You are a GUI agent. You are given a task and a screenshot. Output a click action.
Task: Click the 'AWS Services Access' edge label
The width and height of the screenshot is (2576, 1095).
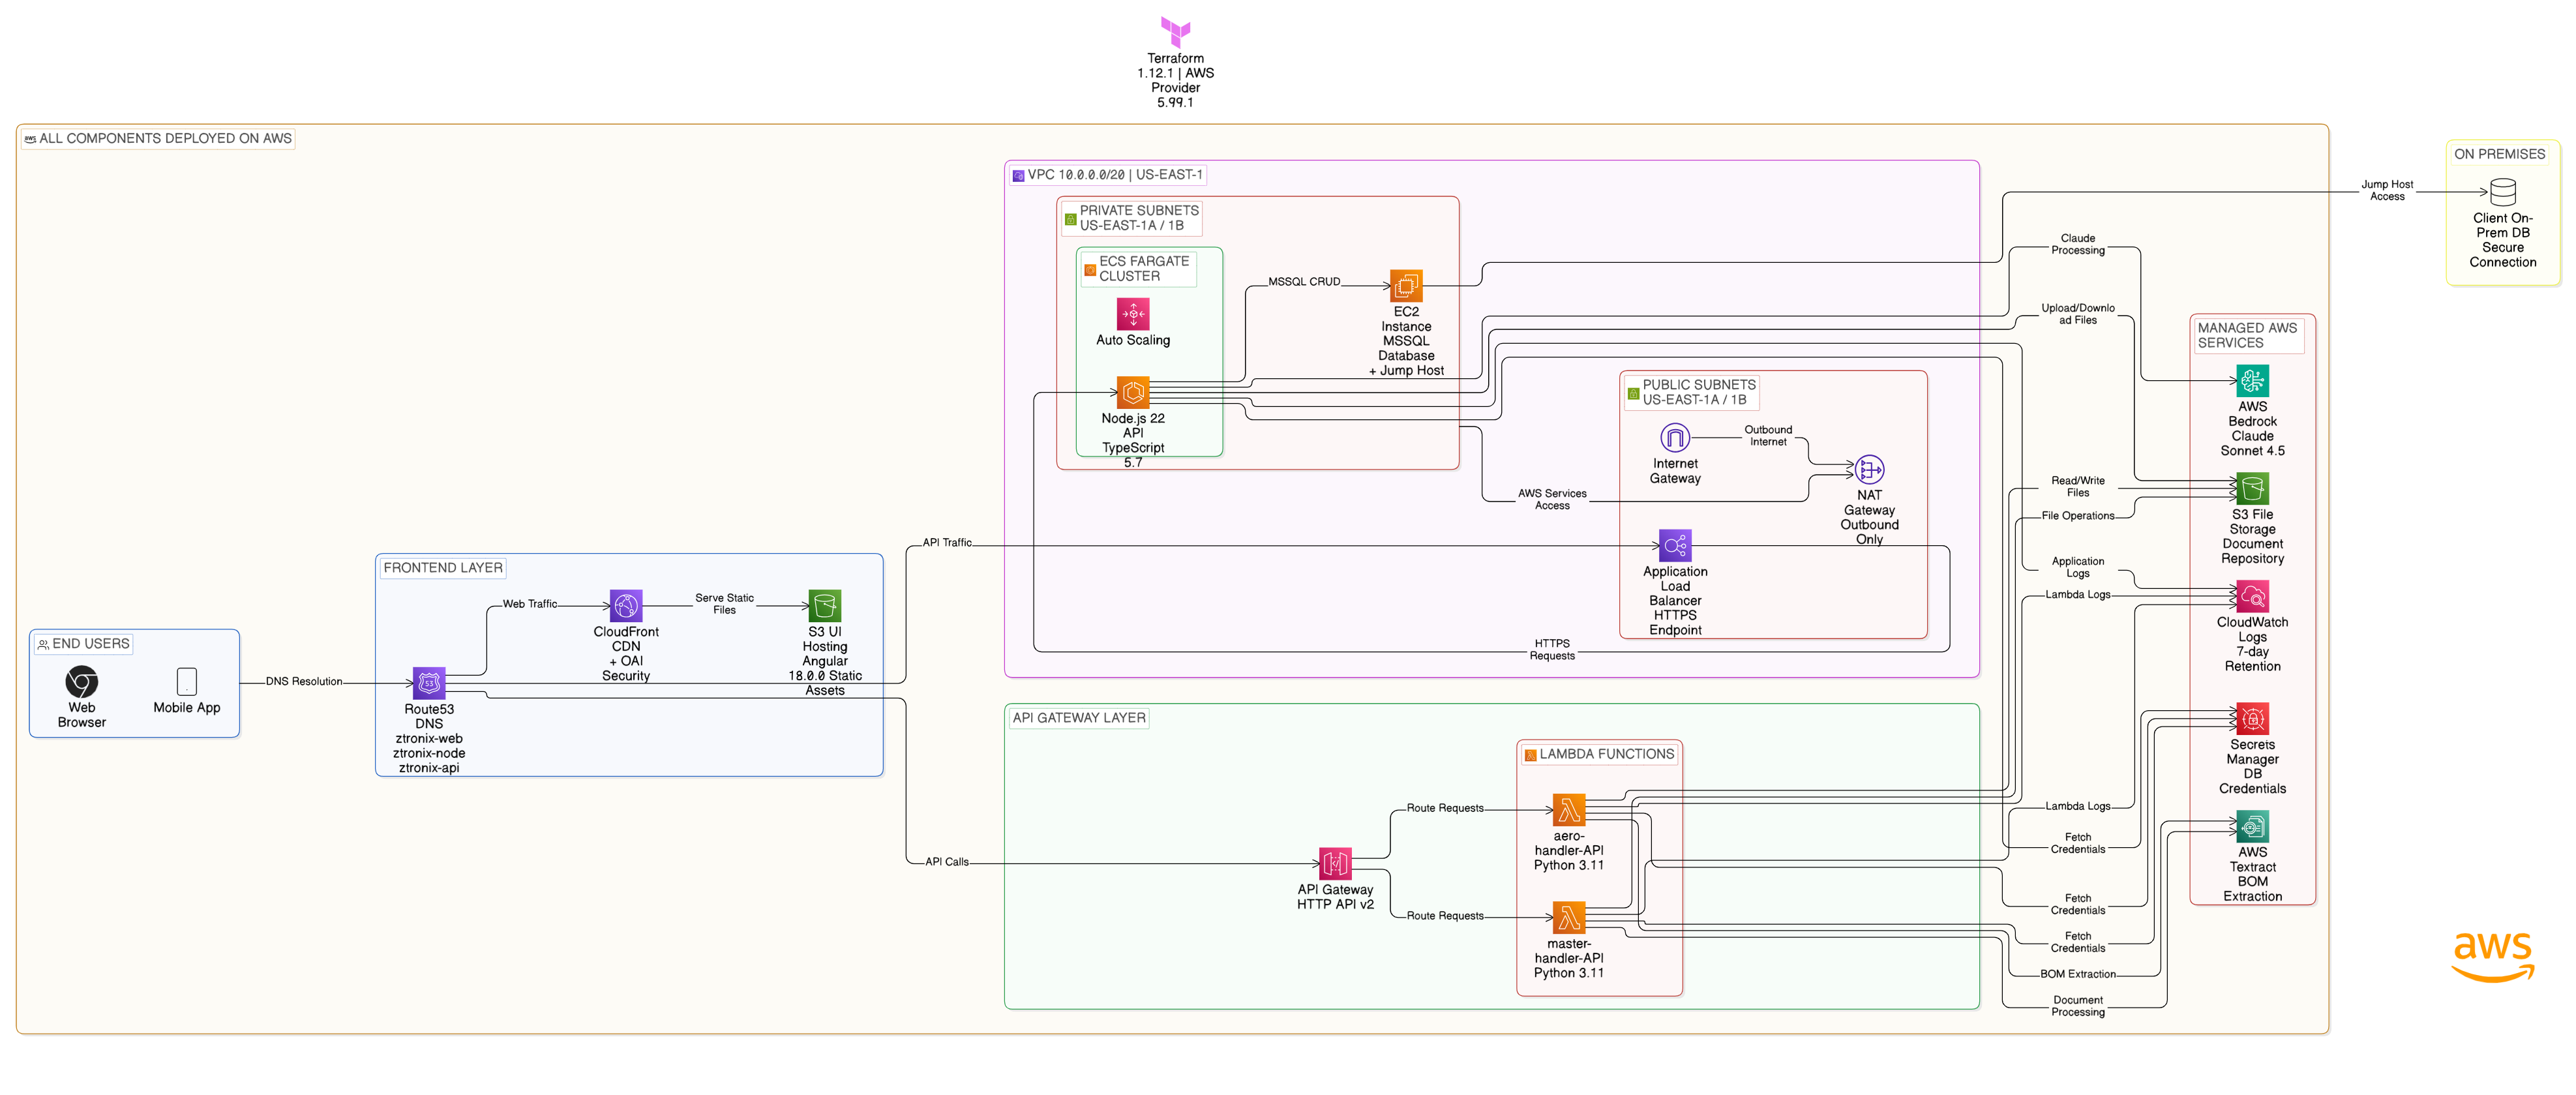pyautogui.click(x=1552, y=500)
